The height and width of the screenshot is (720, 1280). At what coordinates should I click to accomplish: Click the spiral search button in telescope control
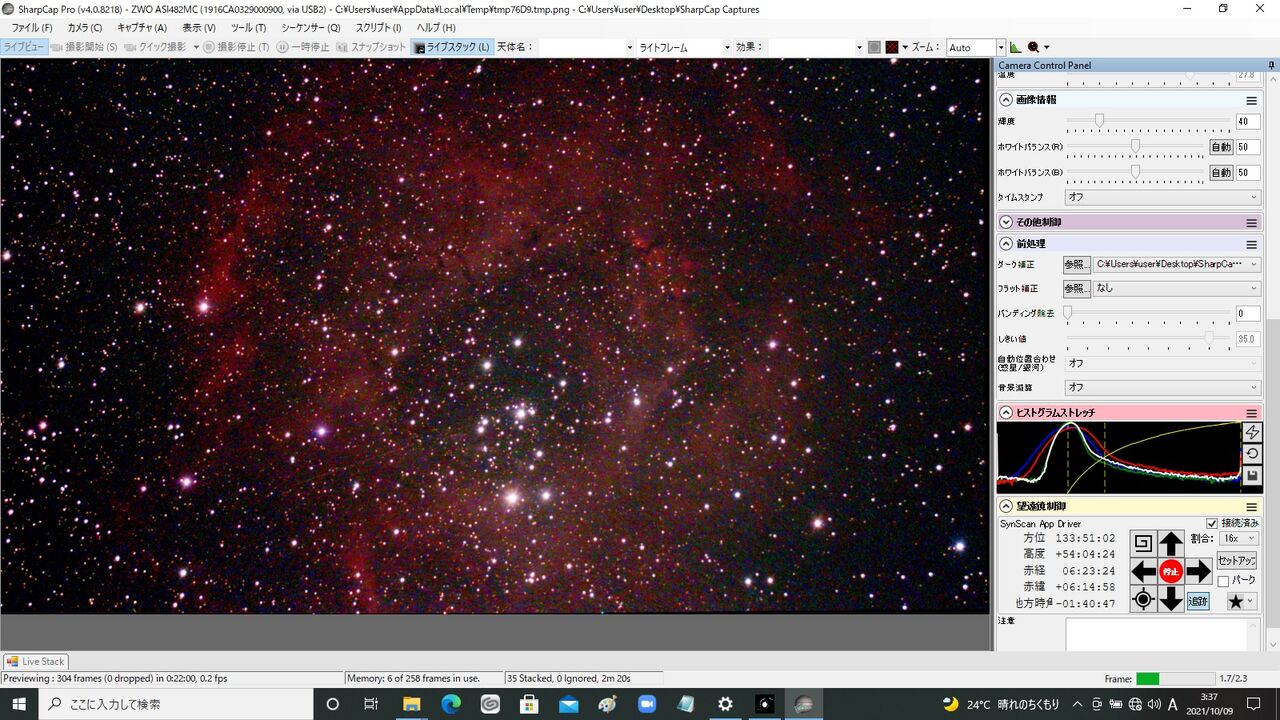(x=1143, y=544)
